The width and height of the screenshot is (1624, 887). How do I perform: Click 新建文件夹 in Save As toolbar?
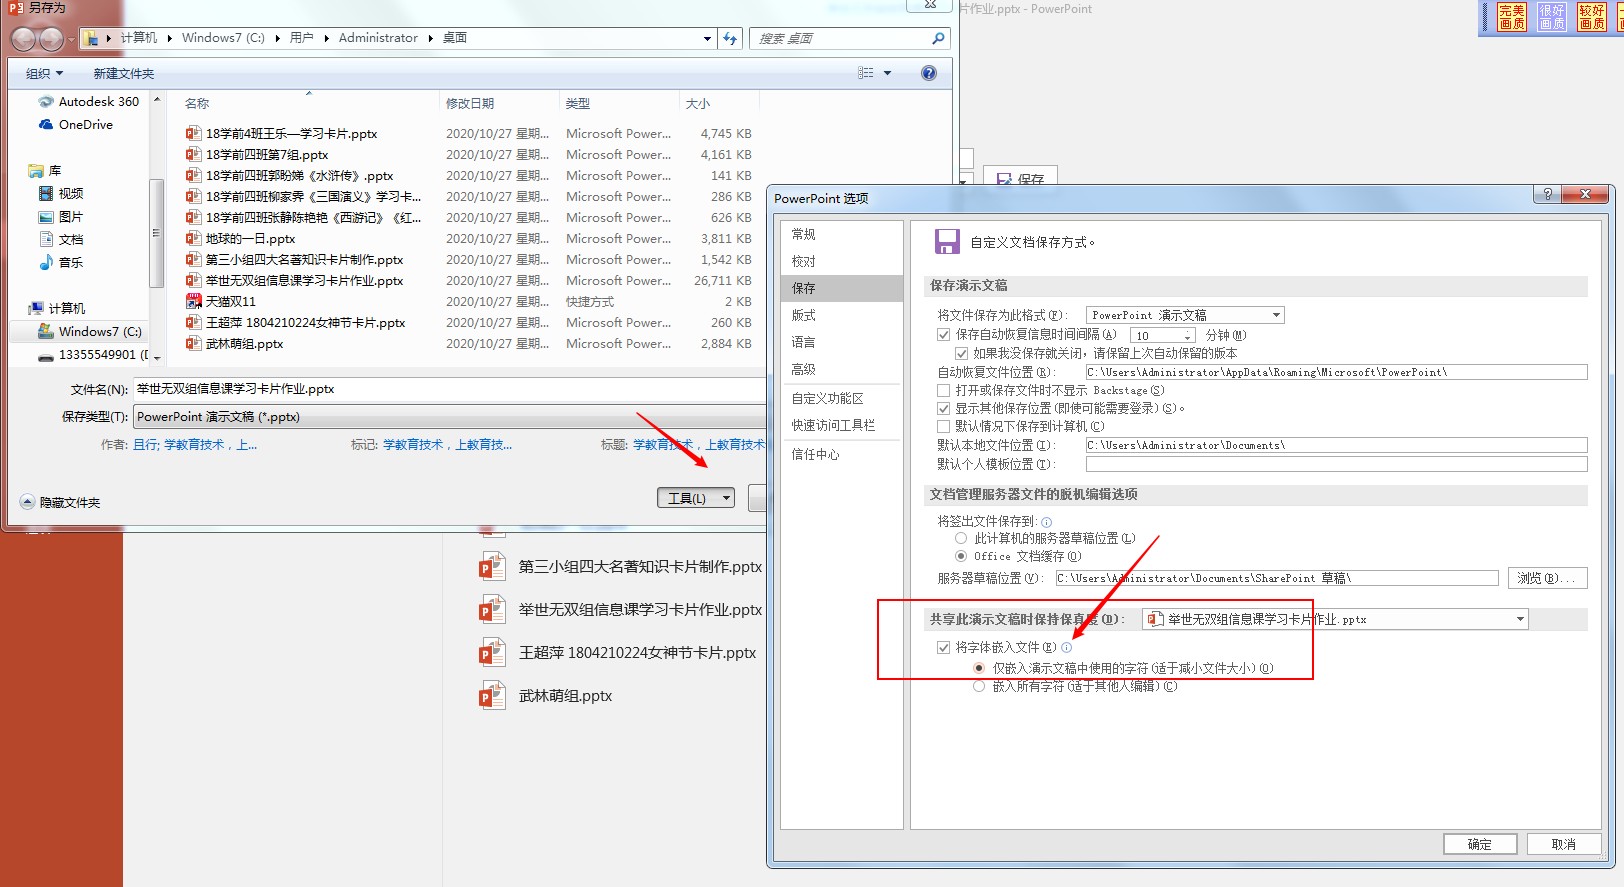[124, 73]
